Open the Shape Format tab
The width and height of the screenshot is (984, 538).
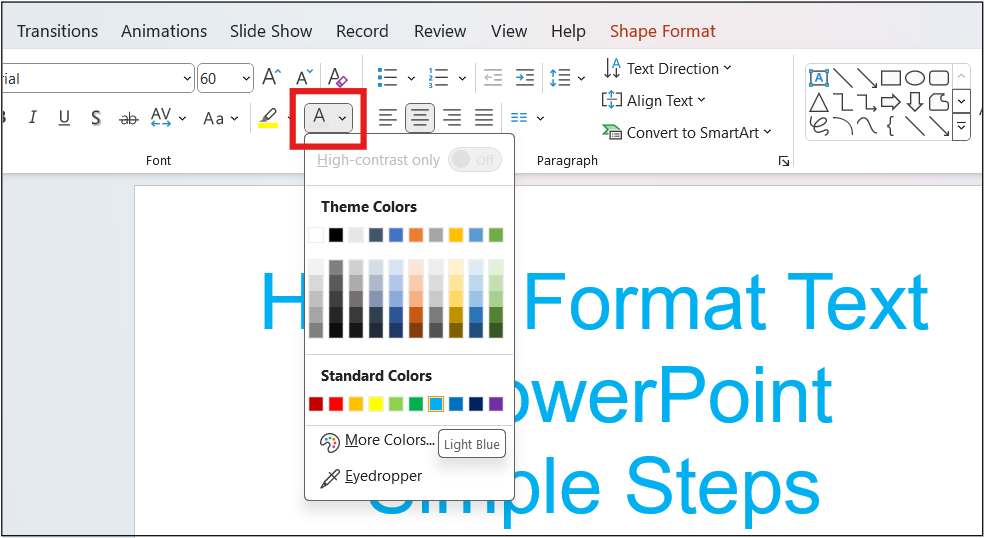[663, 31]
